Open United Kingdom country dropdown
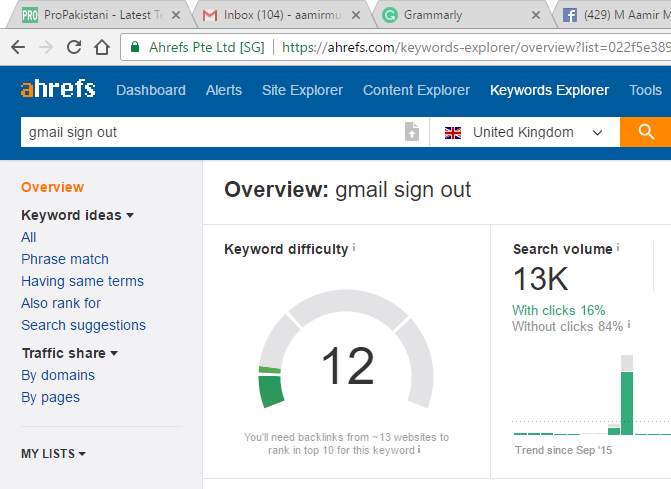Viewport: 671px width, 489px height. [525, 132]
